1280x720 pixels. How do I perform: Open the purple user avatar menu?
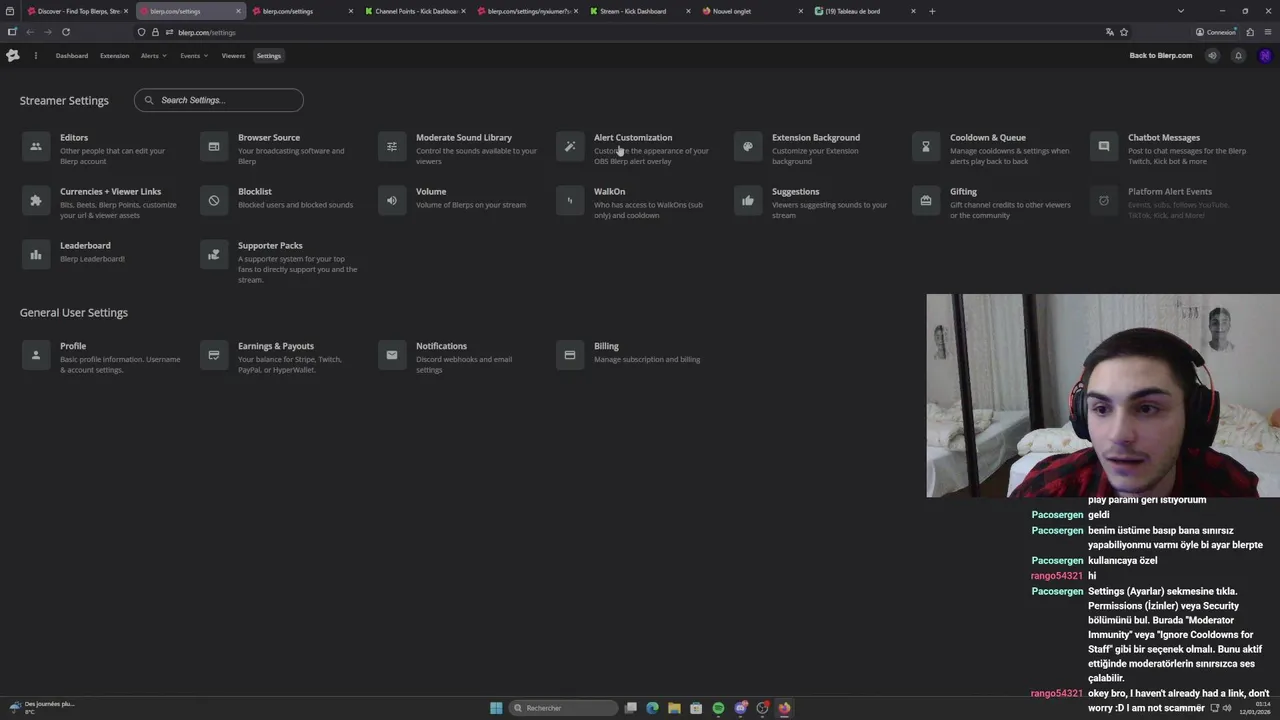(1265, 56)
